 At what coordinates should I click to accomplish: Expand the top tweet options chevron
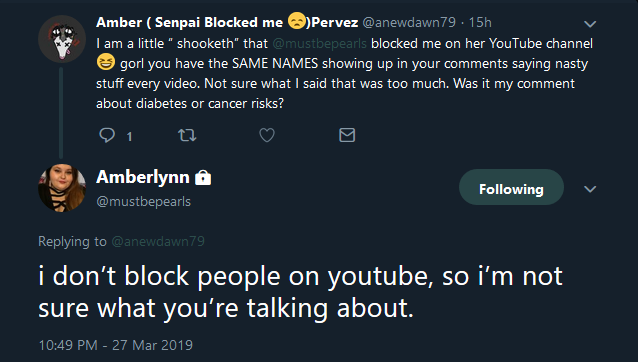tap(590, 24)
